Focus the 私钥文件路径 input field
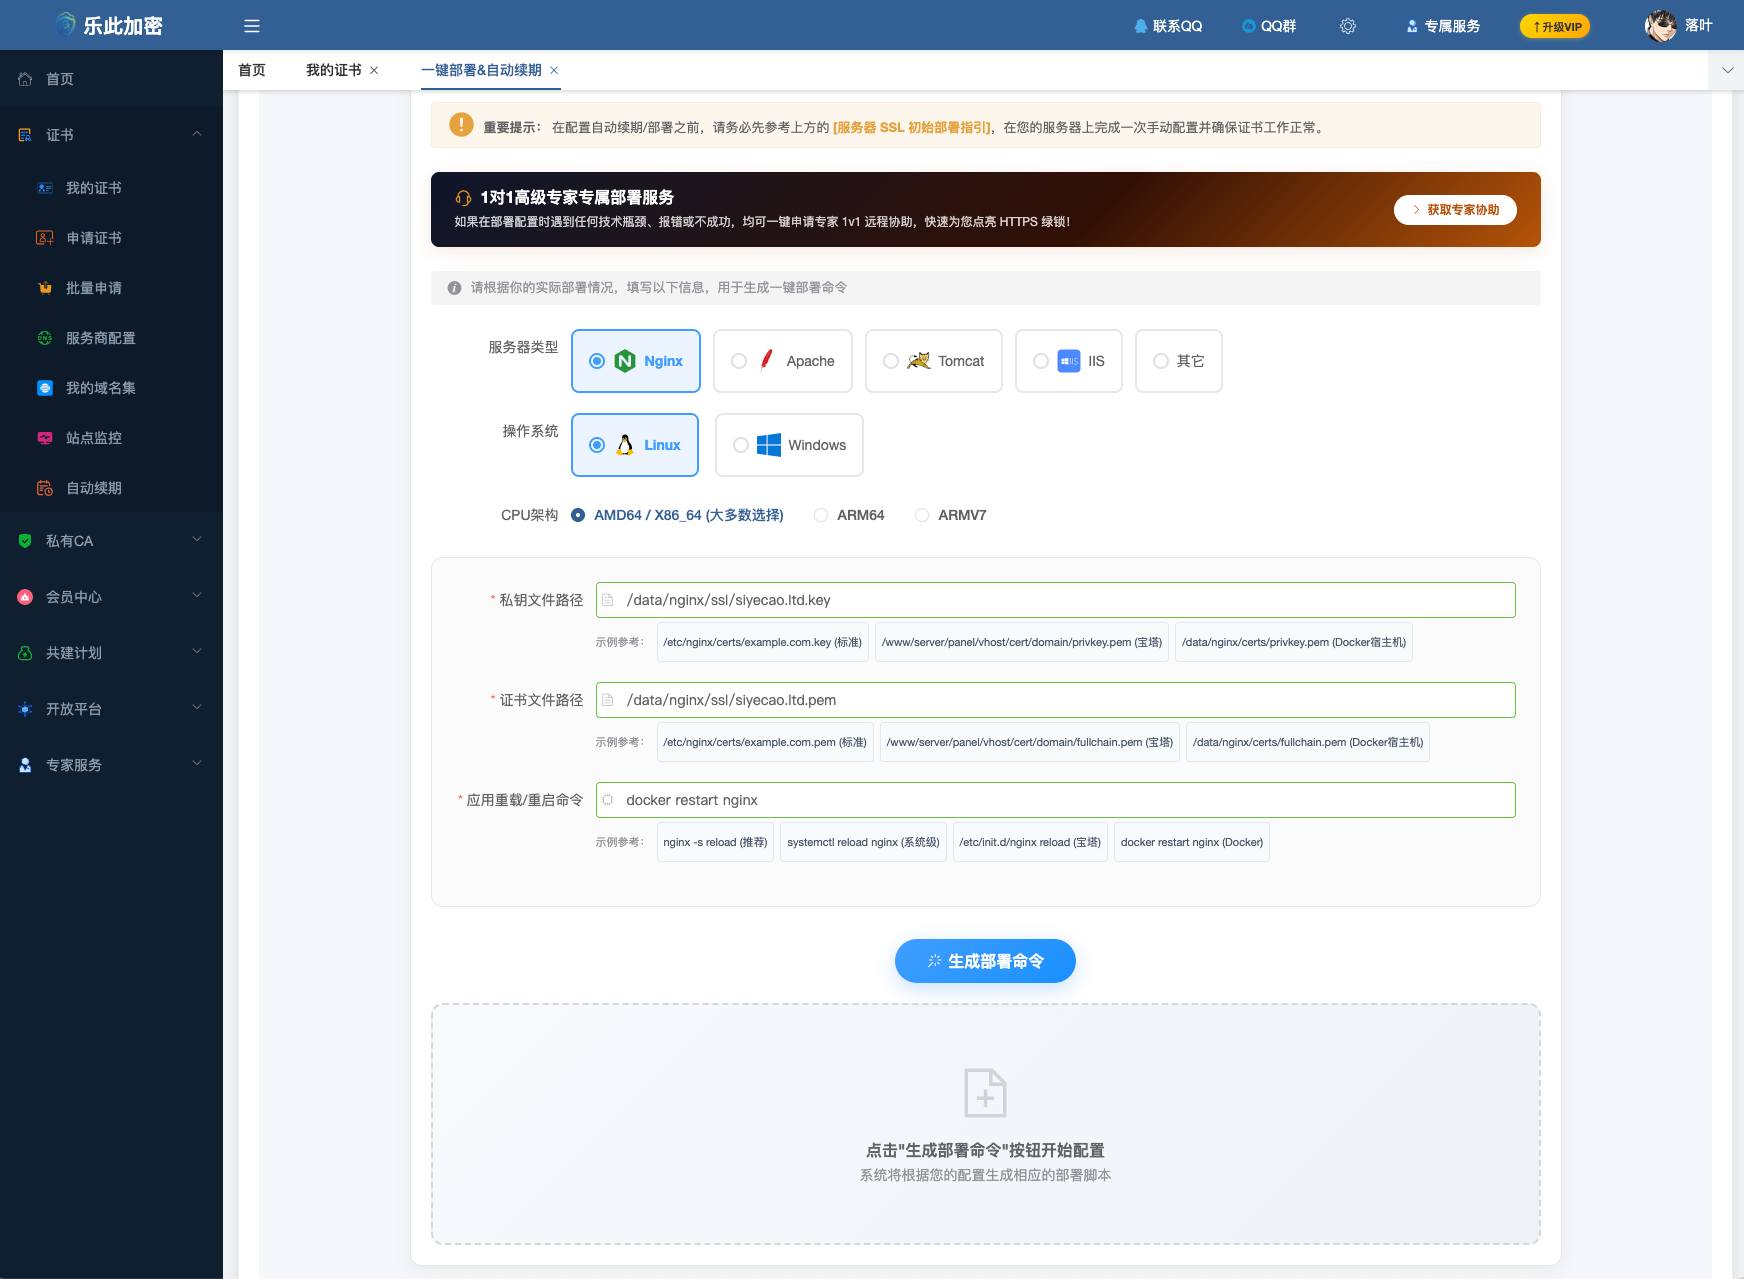This screenshot has width=1744, height=1279. (x=1056, y=600)
